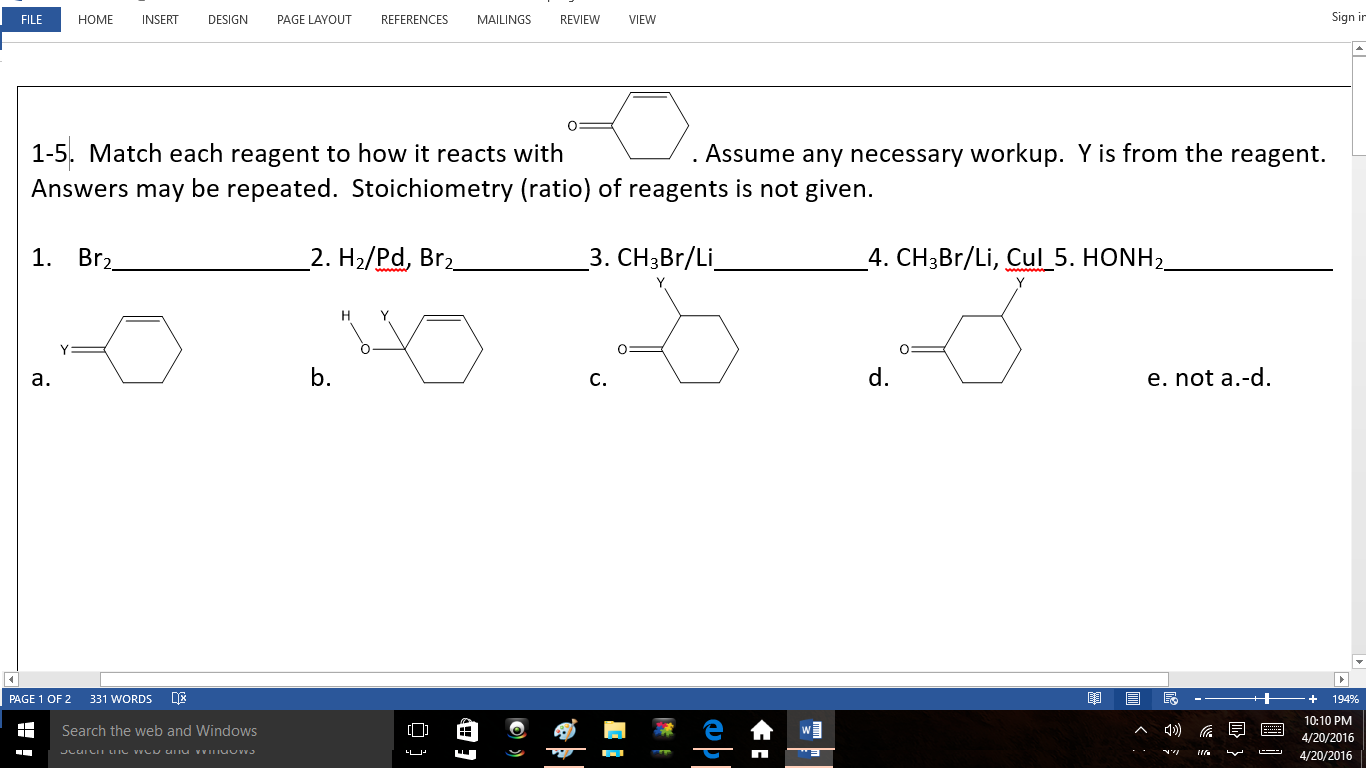Switch to Read Mode in the status bar
This screenshot has height=768, width=1366.
point(1094,698)
